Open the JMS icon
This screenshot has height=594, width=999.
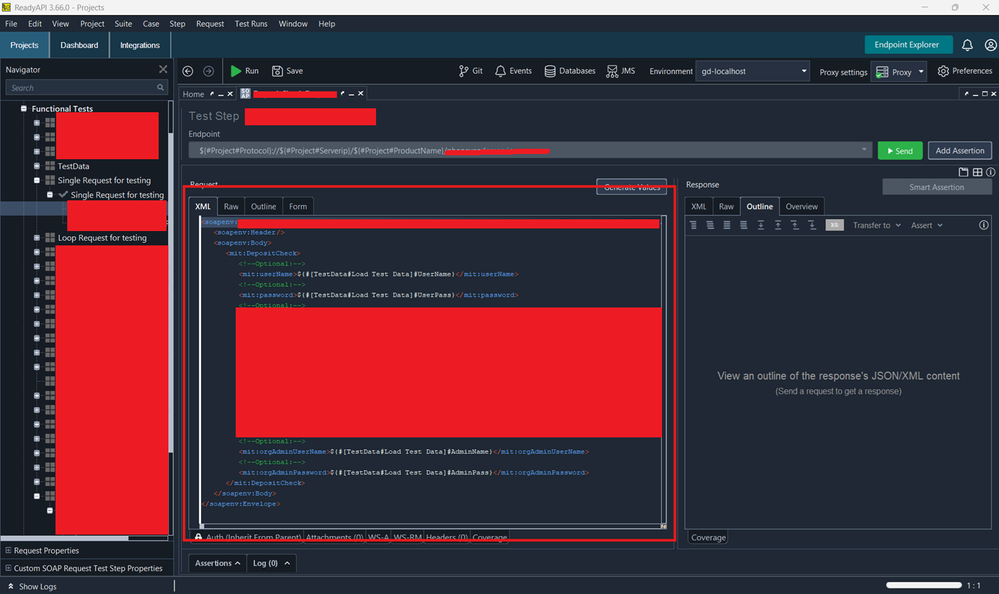612,71
